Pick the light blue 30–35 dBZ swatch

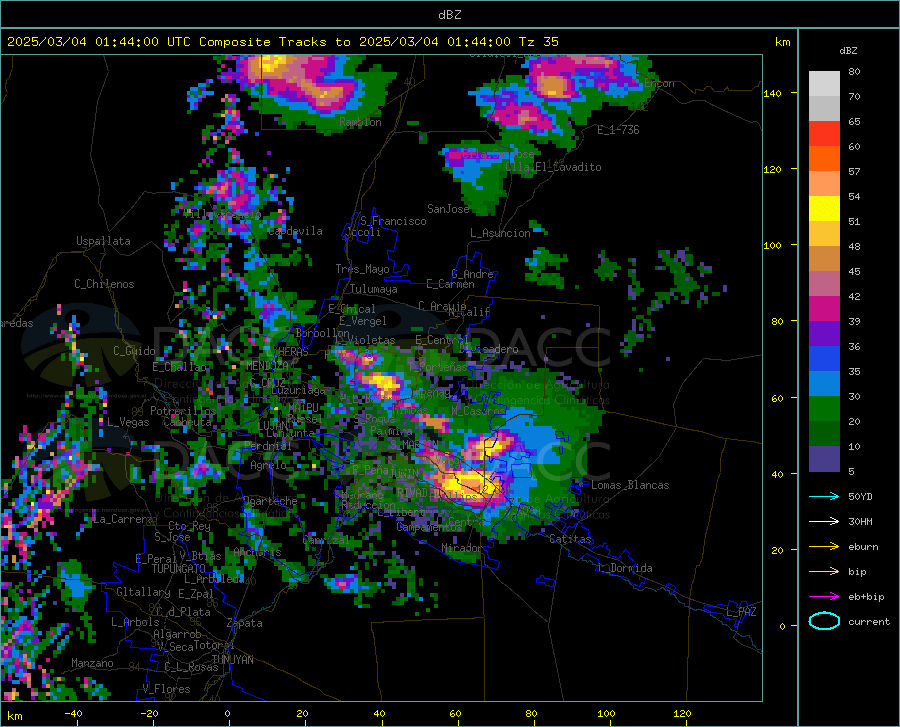[824, 384]
